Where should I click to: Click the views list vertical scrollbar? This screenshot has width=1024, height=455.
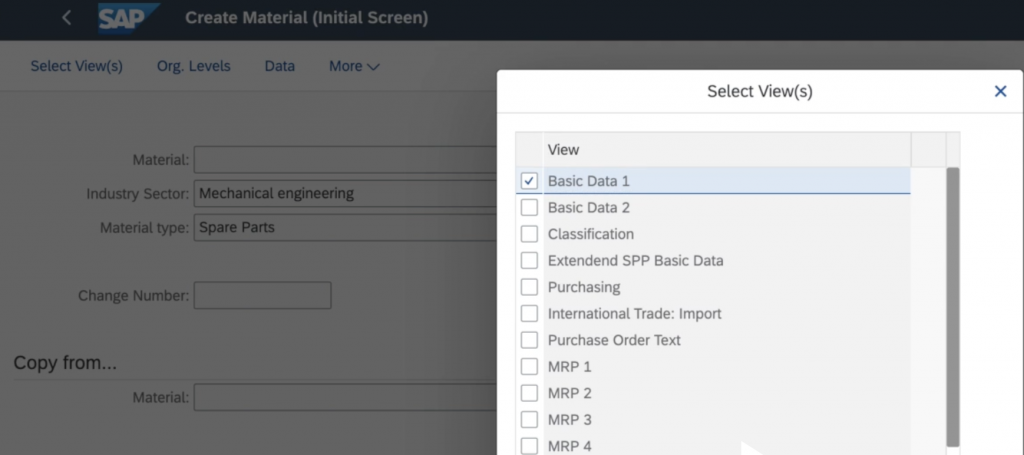pos(952,300)
